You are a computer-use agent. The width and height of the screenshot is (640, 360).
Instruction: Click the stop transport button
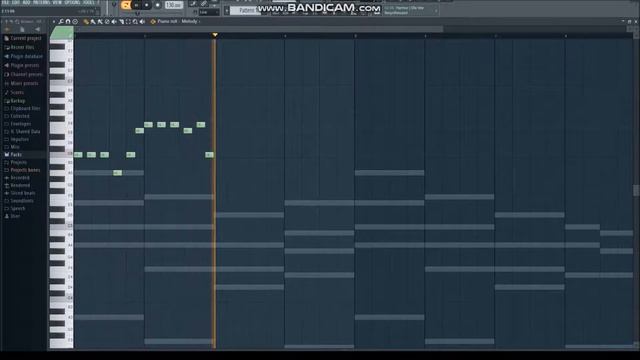coord(147,5)
